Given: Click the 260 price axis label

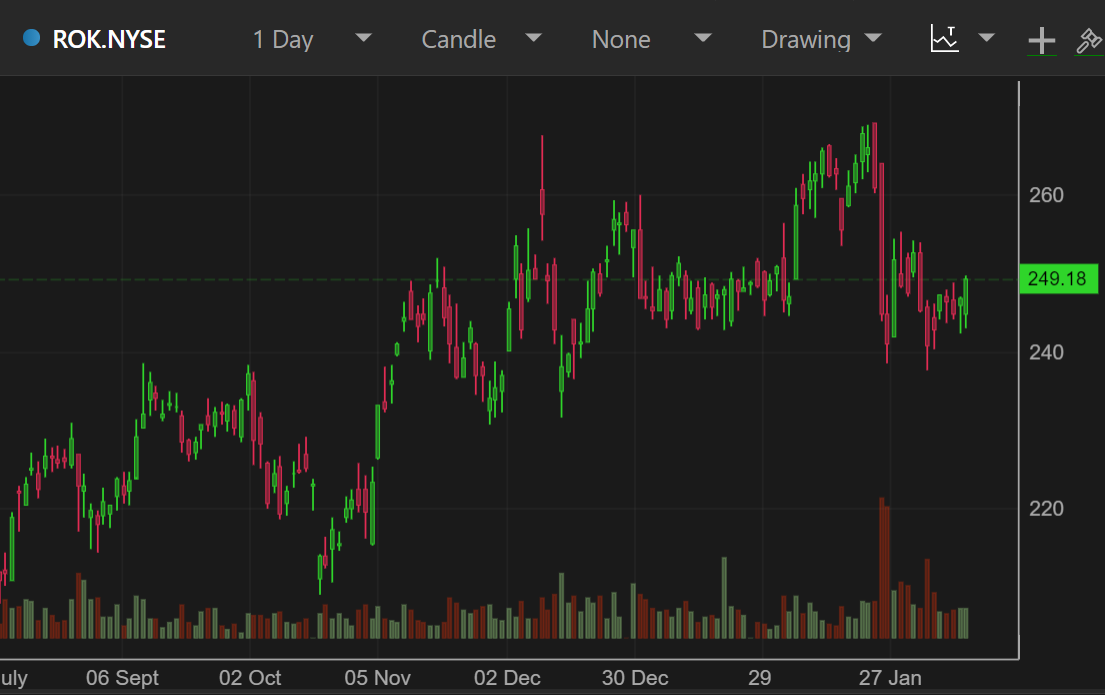Looking at the screenshot, I should [x=1046, y=195].
